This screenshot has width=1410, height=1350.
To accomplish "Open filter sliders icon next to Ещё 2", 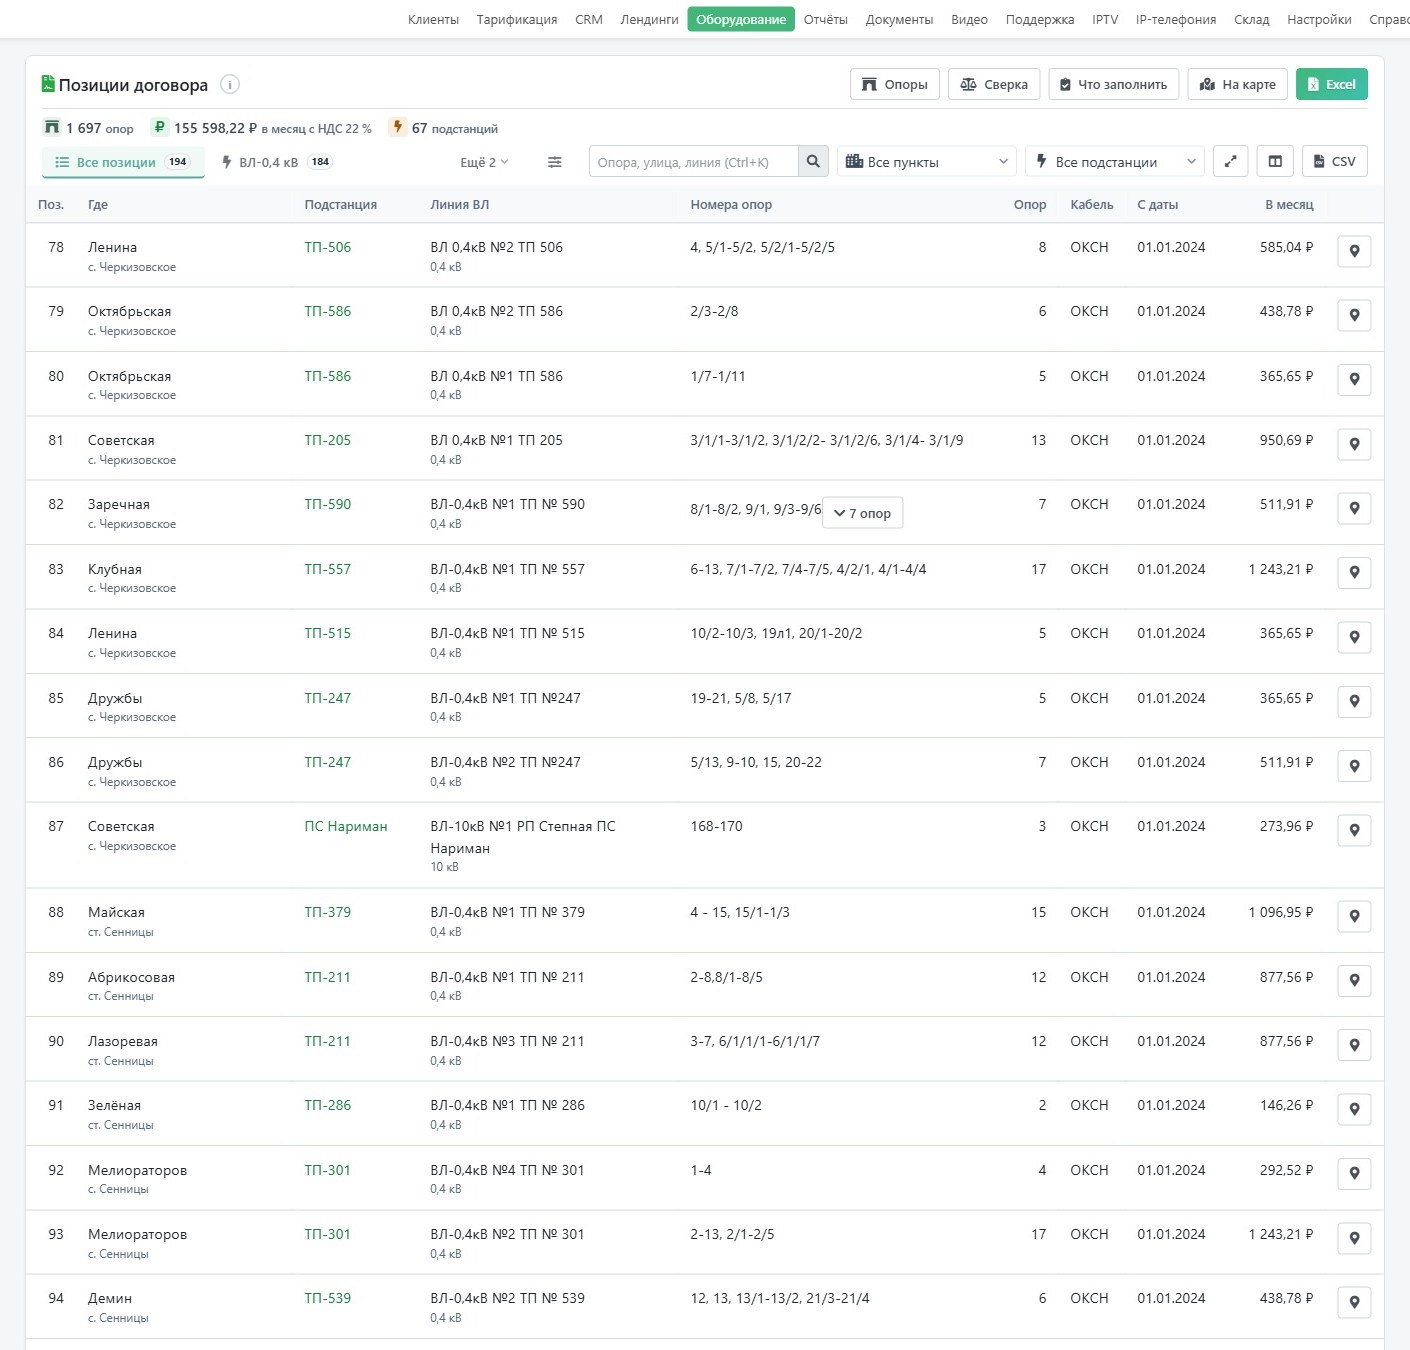I will pos(555,162).
